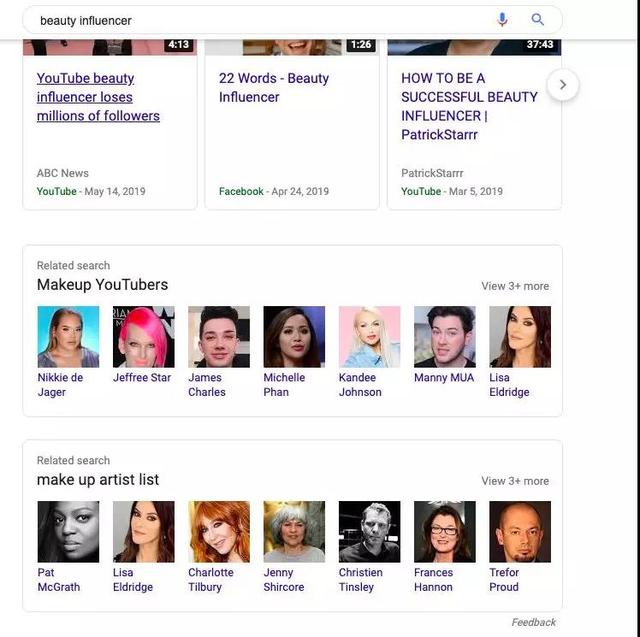This screenshot has width=640, height=637.
Task: Click the 'Facebook' source label
Action: pos(241,191)
